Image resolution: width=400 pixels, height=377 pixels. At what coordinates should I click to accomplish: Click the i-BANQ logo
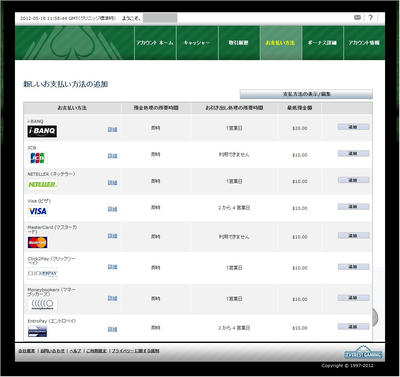coord(42,131)
